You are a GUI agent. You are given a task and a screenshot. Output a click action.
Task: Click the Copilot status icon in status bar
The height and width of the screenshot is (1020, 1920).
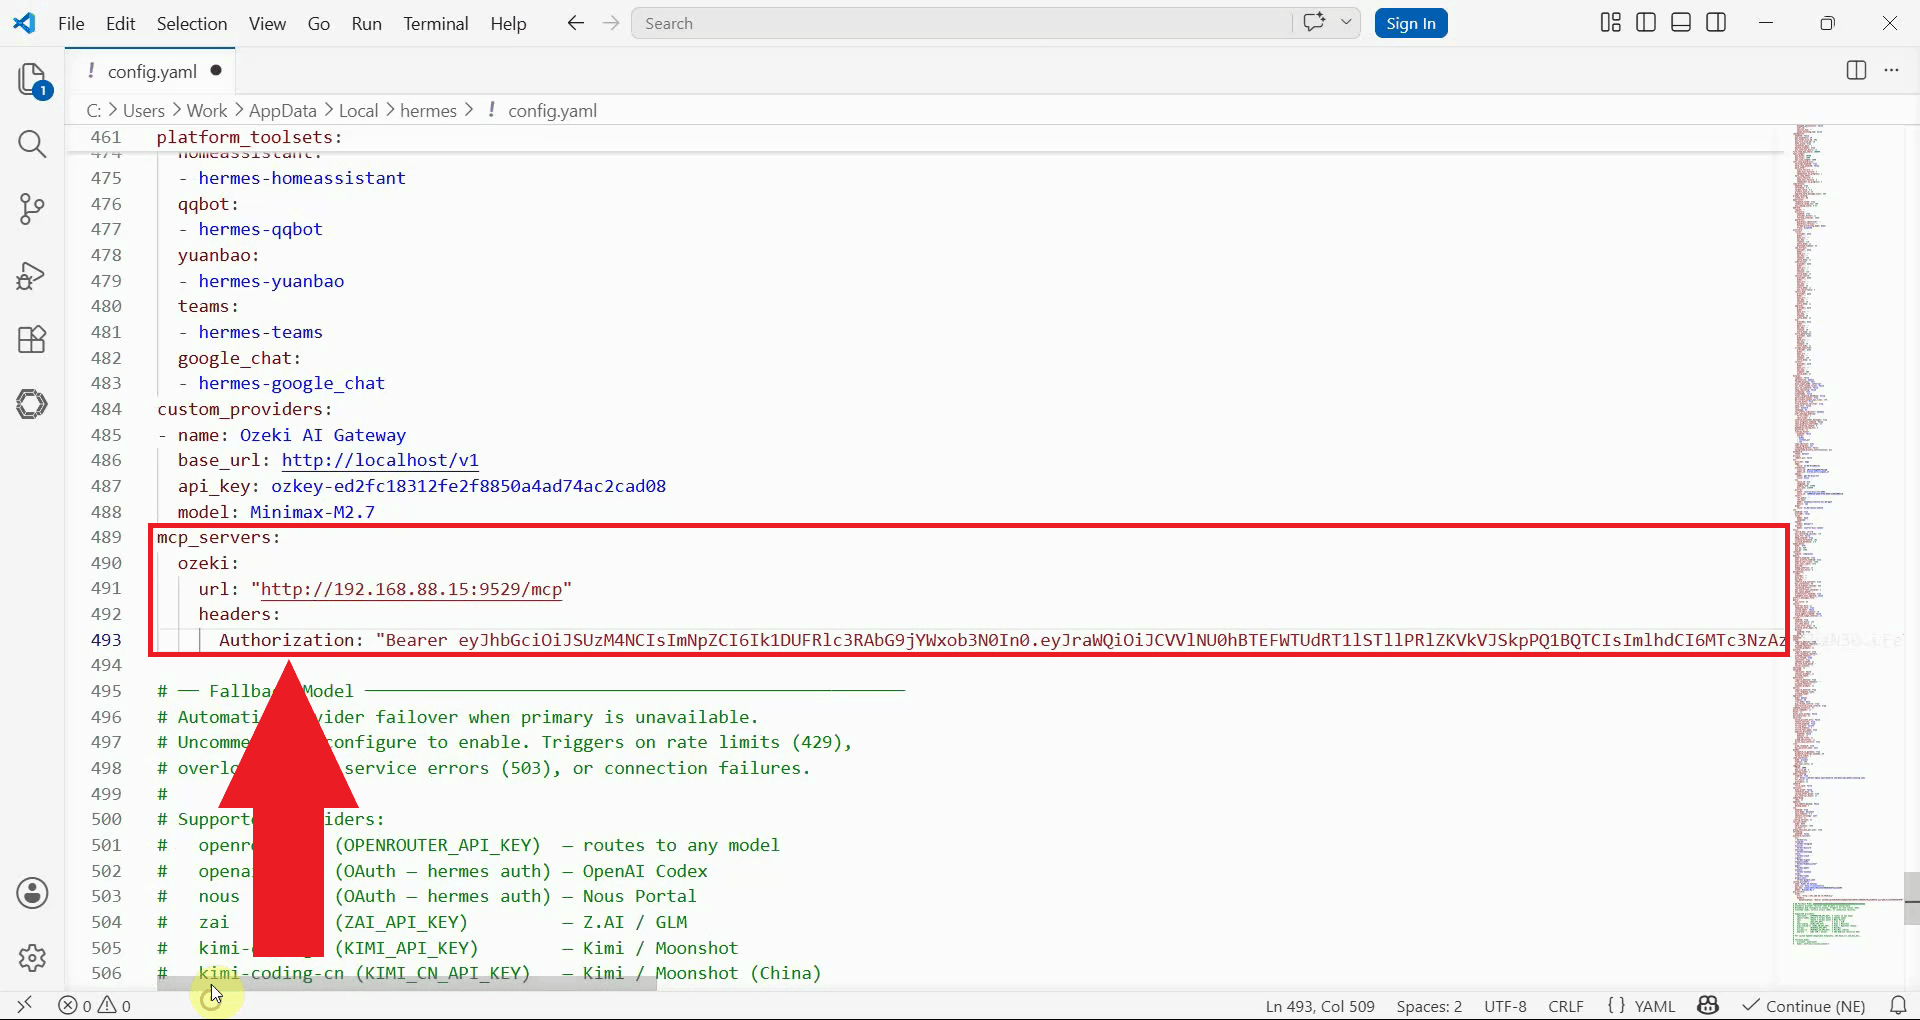tap(1708, 1005)
